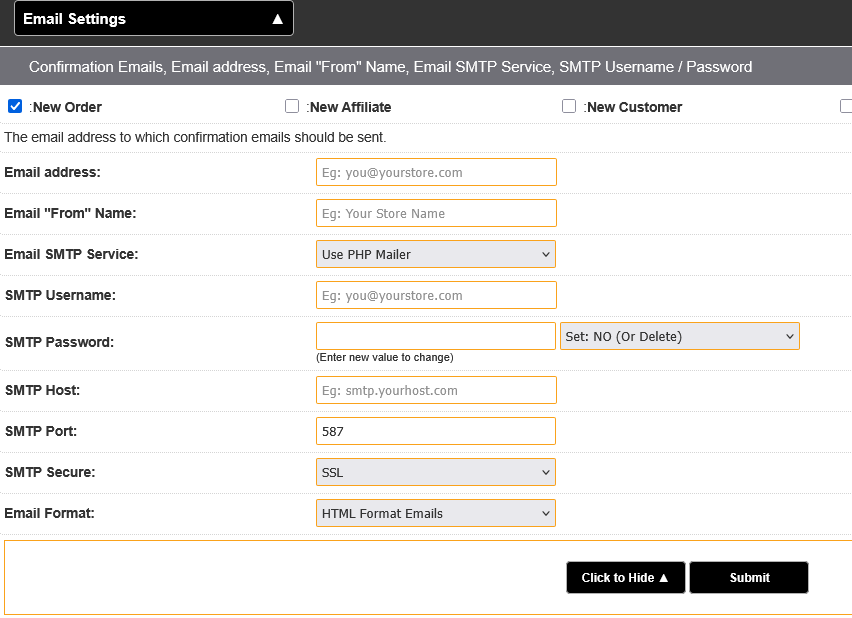Expand the SMTP Secure SSL dropdown
The image size is (852, 618).
(436, 472)
